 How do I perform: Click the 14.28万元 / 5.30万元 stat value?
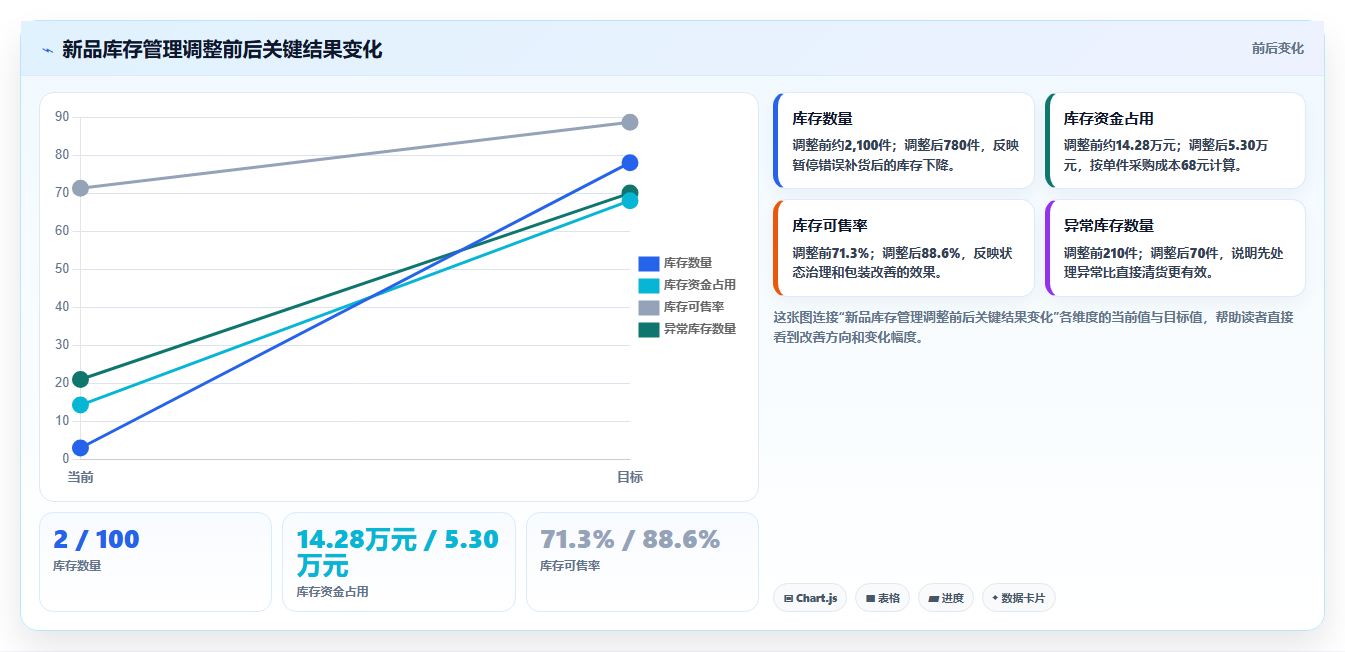click(397, 552)
